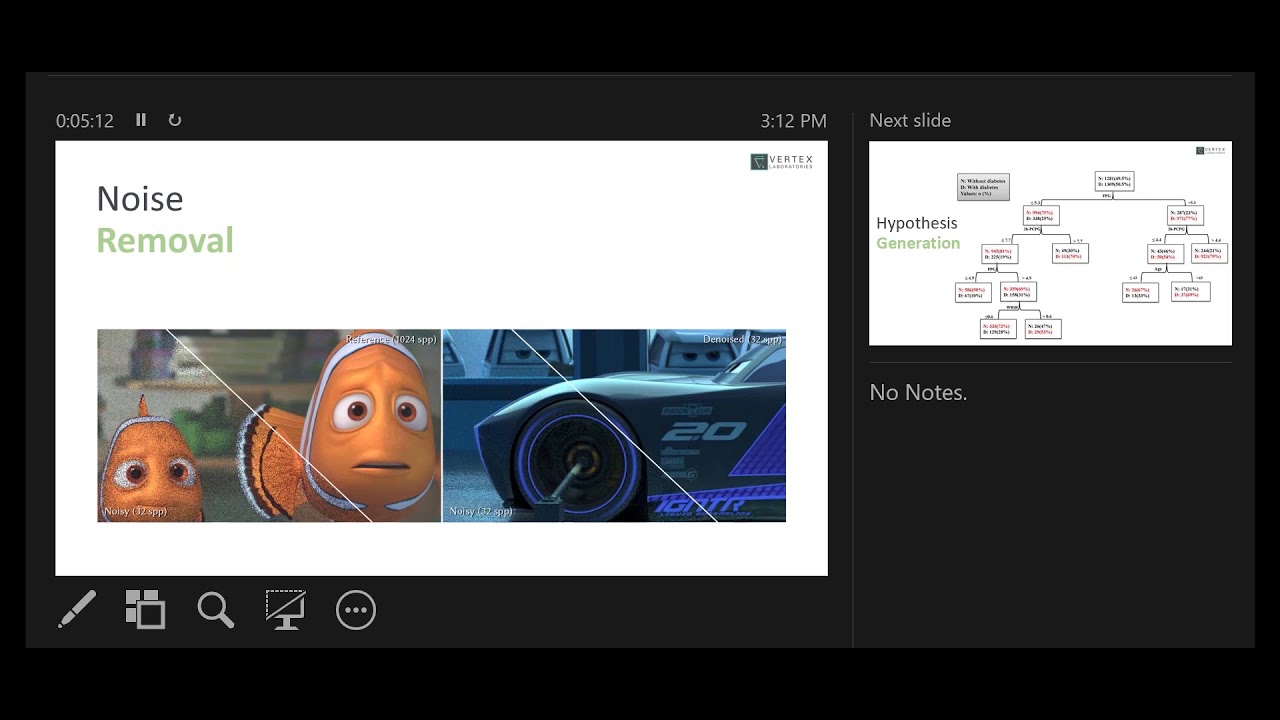Click the blue race car denoised image
The width and height of the screenshot is (1280, 720).
614,425
